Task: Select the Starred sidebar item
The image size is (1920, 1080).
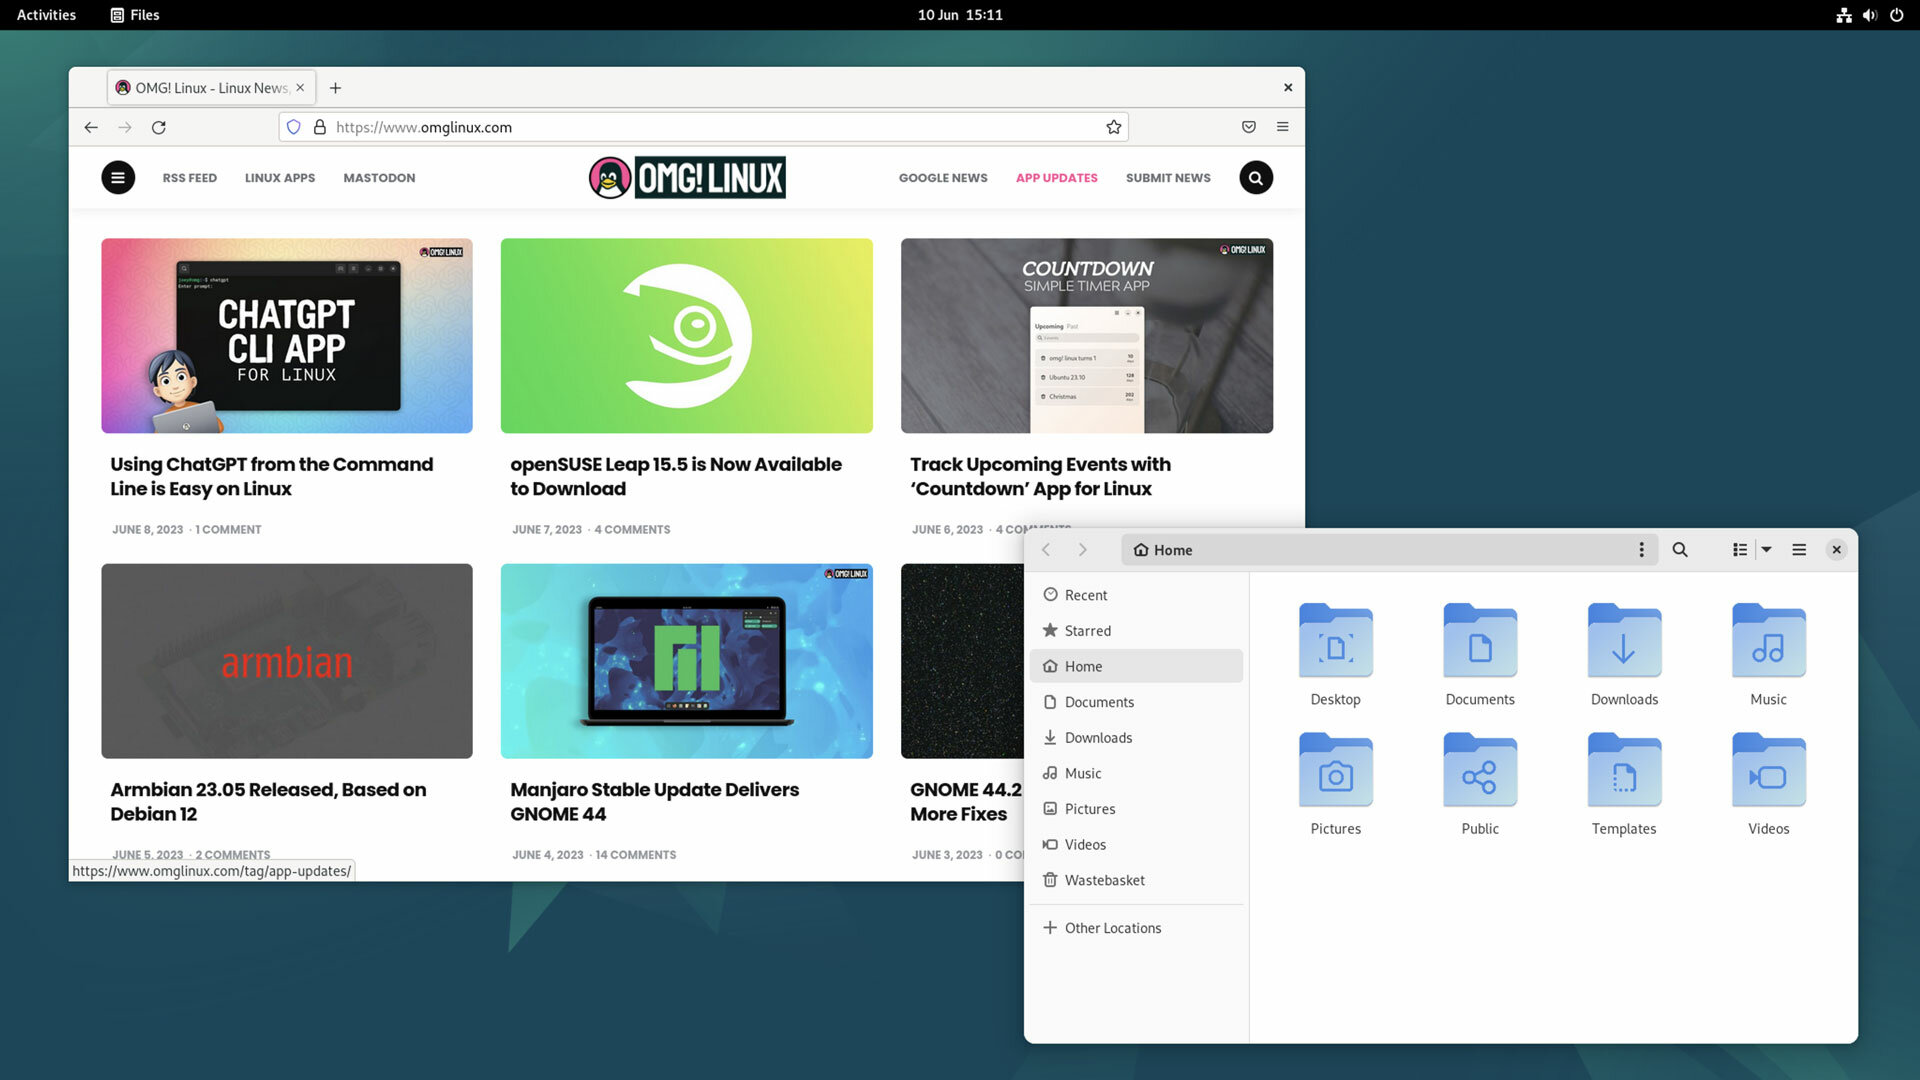Action: [1087, 629]
